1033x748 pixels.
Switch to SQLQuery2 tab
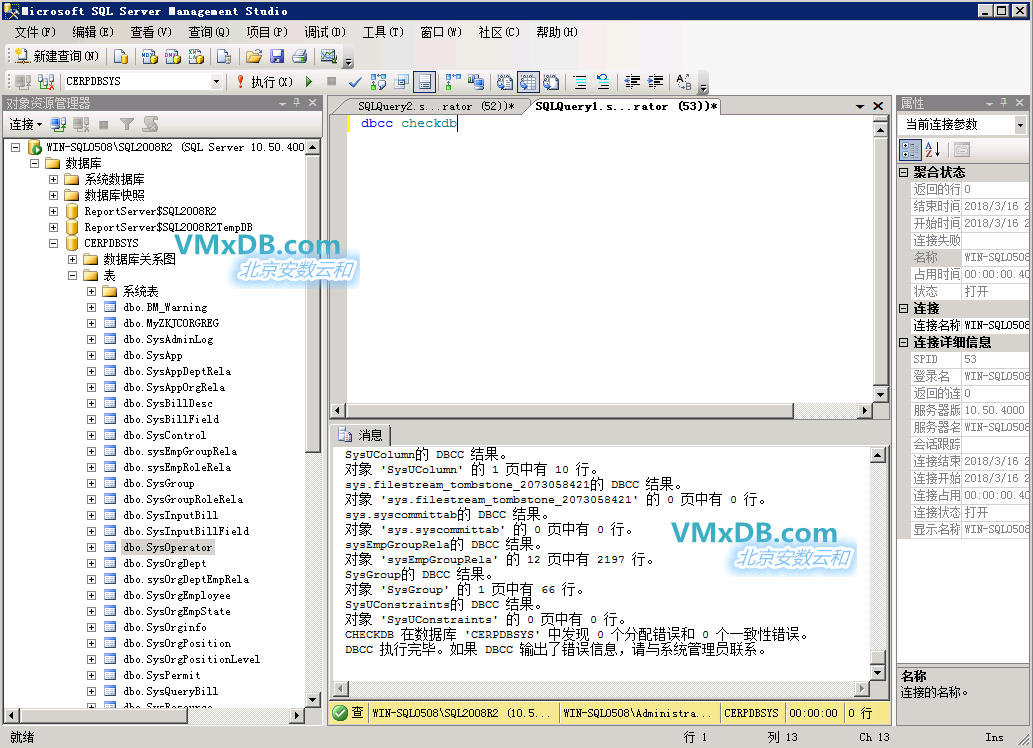click(x=435, y=106)
